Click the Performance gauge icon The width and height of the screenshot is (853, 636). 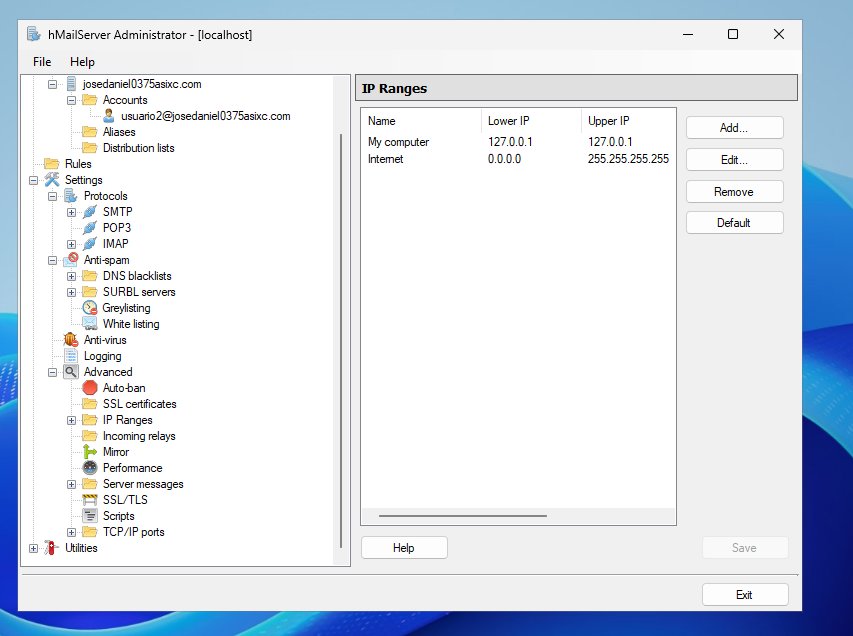90,468
